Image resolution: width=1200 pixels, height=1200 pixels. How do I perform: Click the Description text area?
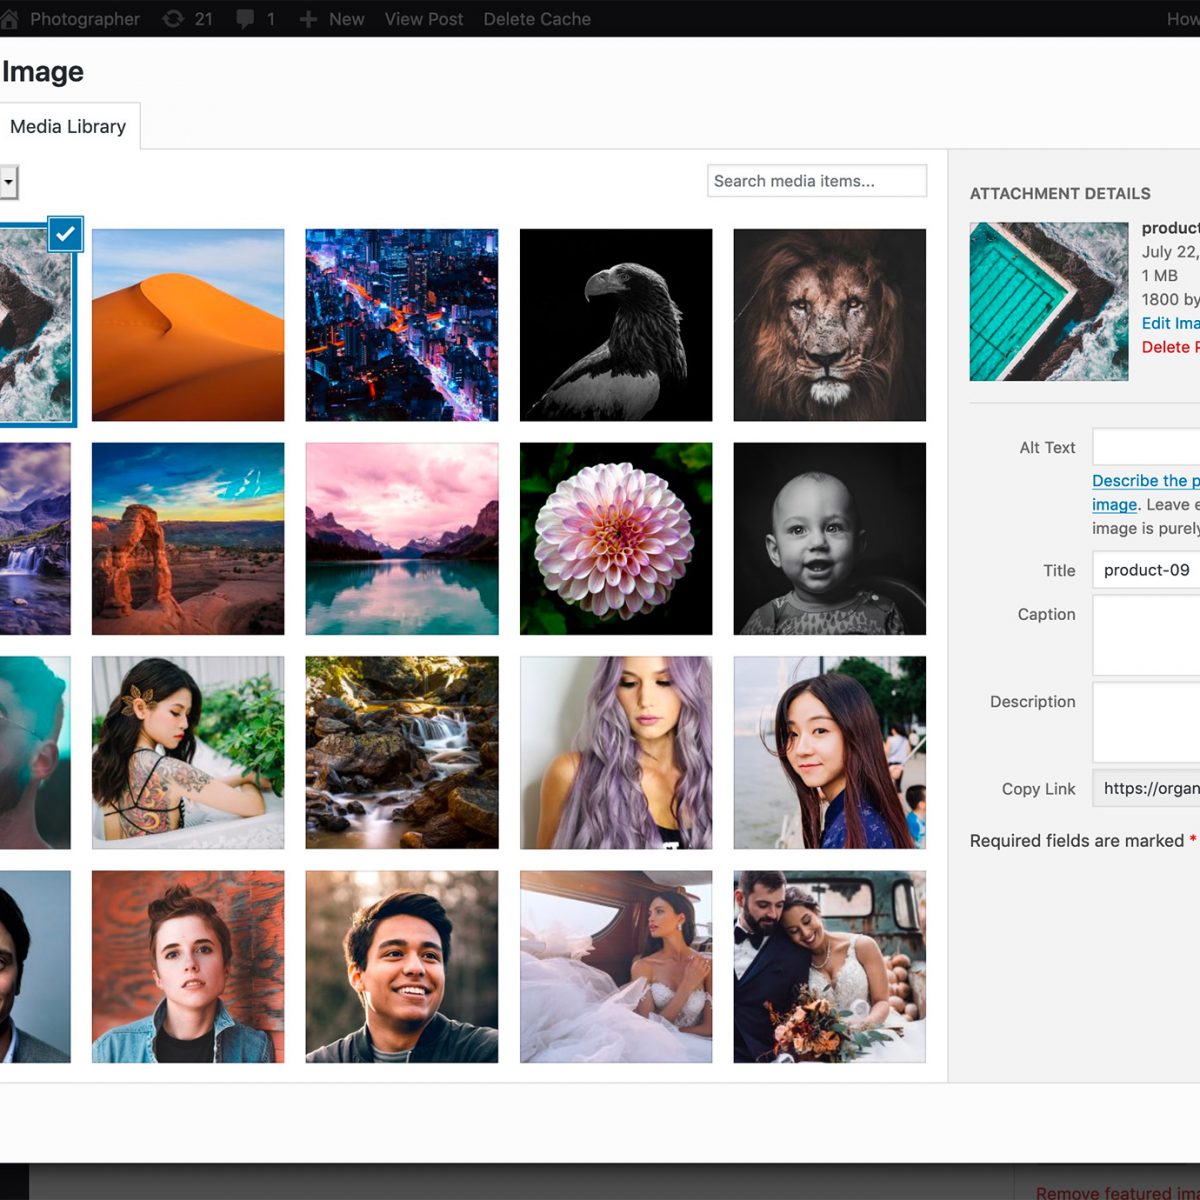1146,723
